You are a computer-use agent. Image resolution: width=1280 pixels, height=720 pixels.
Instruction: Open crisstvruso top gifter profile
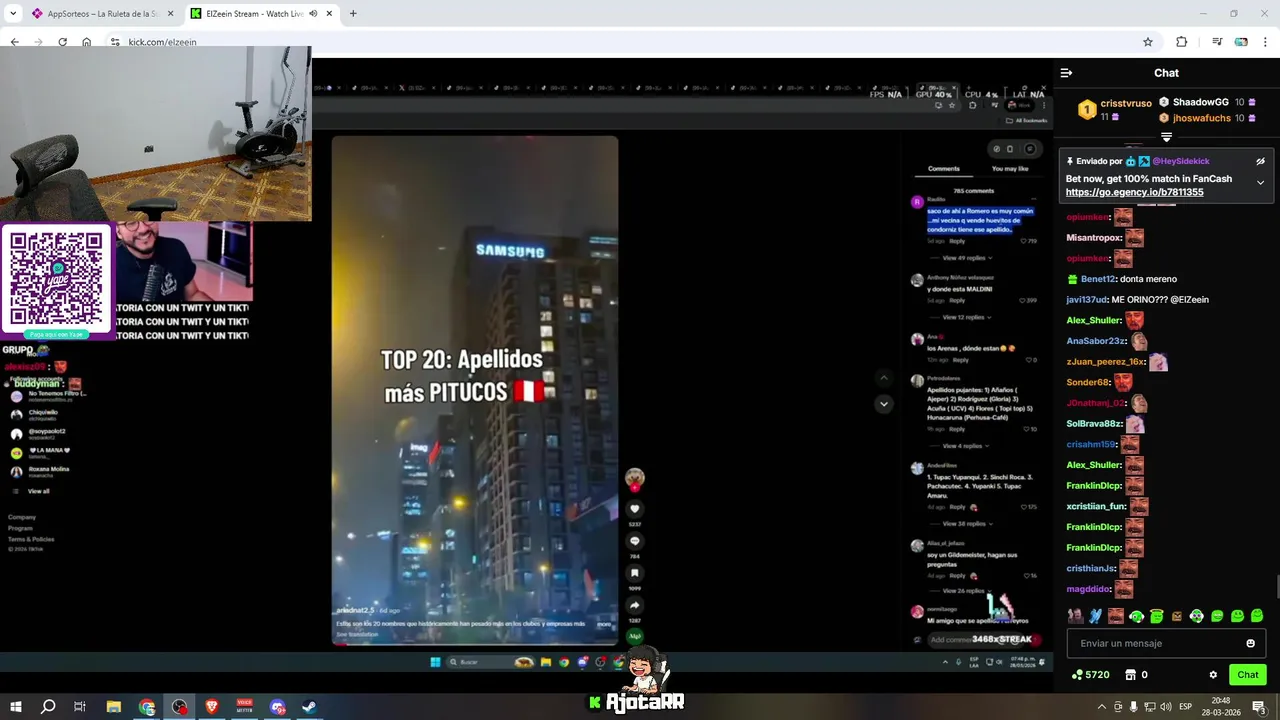point(1126,103)
